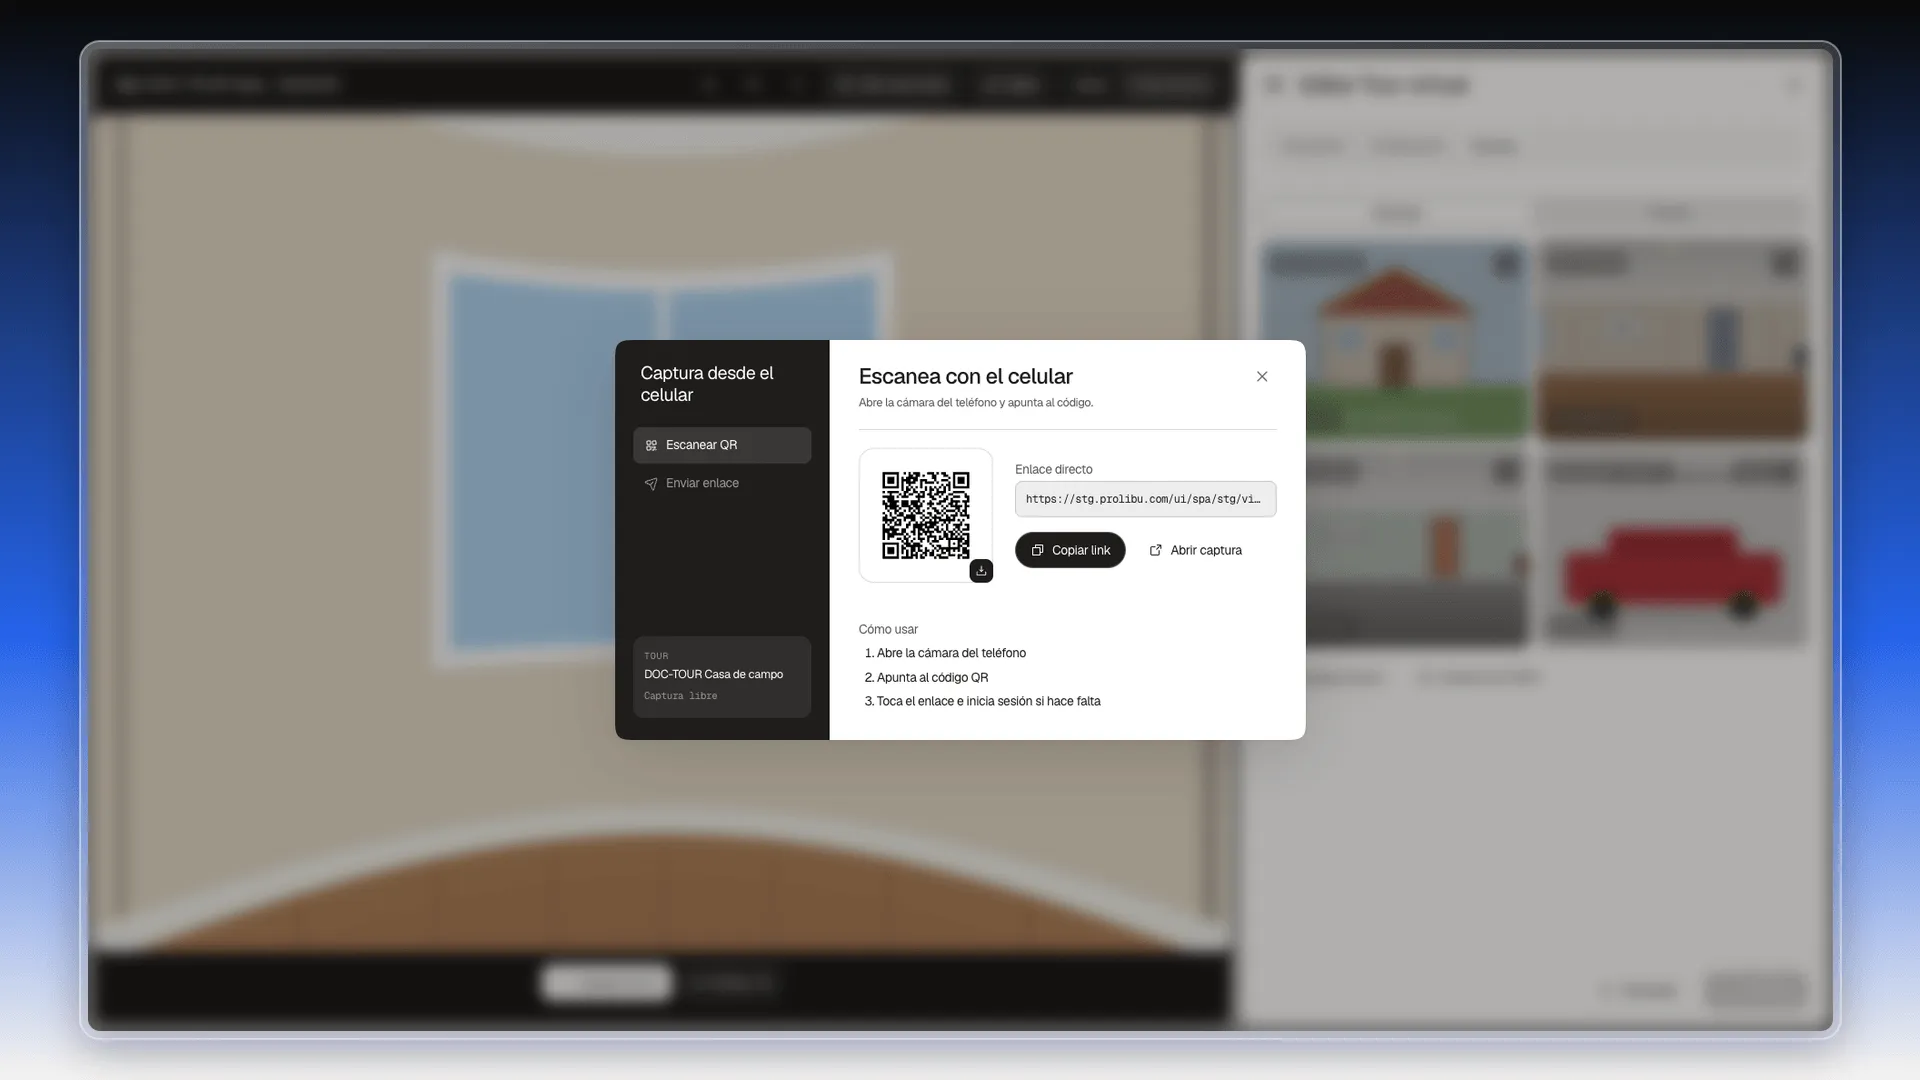Click the blurred red car thumbnail
1920x1080 pixels.
point(1672,550)
